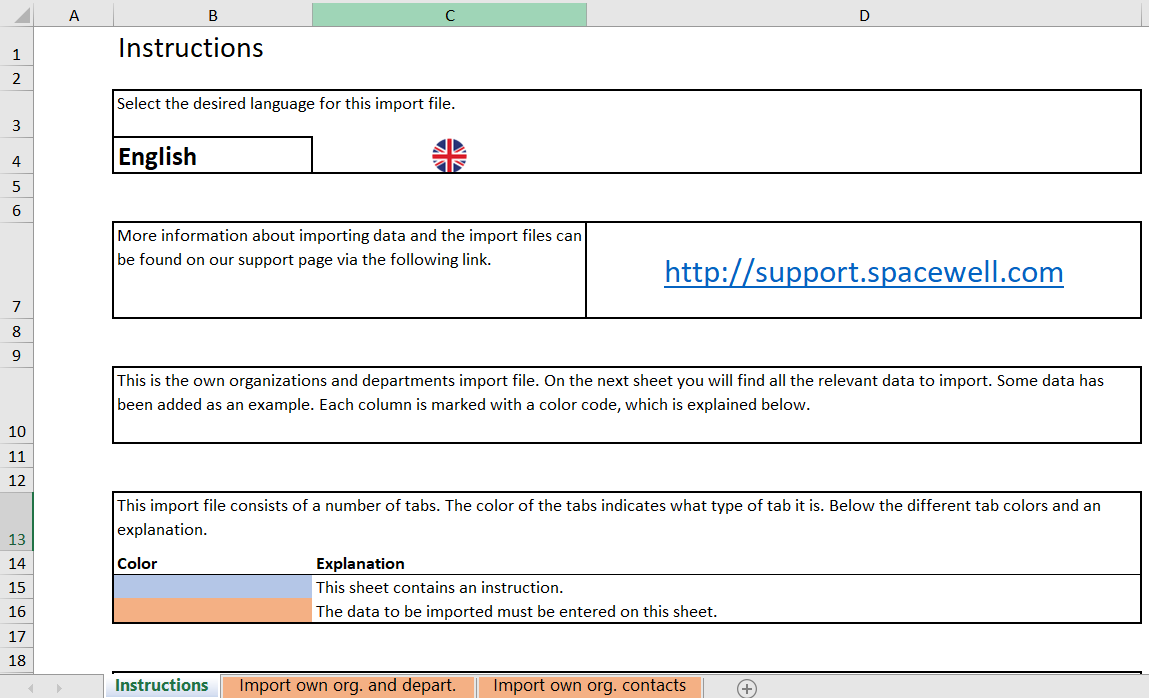Select row 1 header
Viewport: 1149px width, 698px height.
[x=16, y=47]
